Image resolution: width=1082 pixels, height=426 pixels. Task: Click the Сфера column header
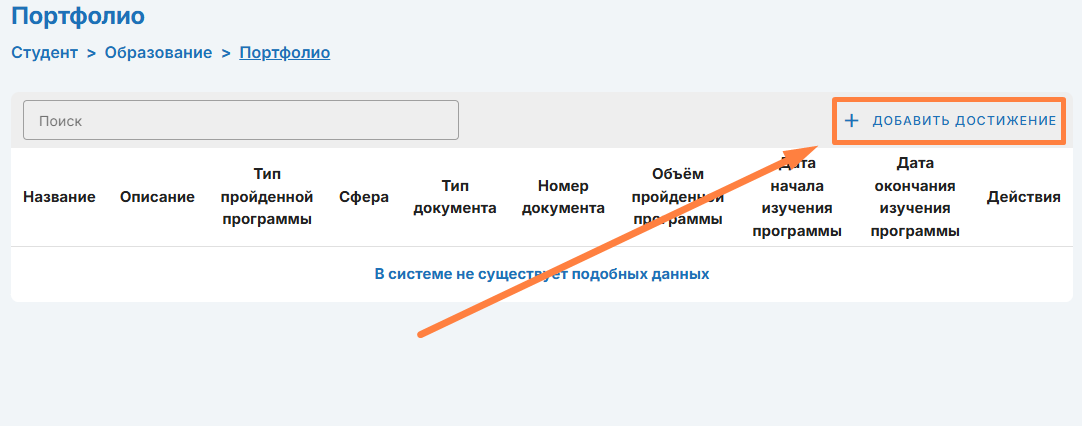coord(364,197)
